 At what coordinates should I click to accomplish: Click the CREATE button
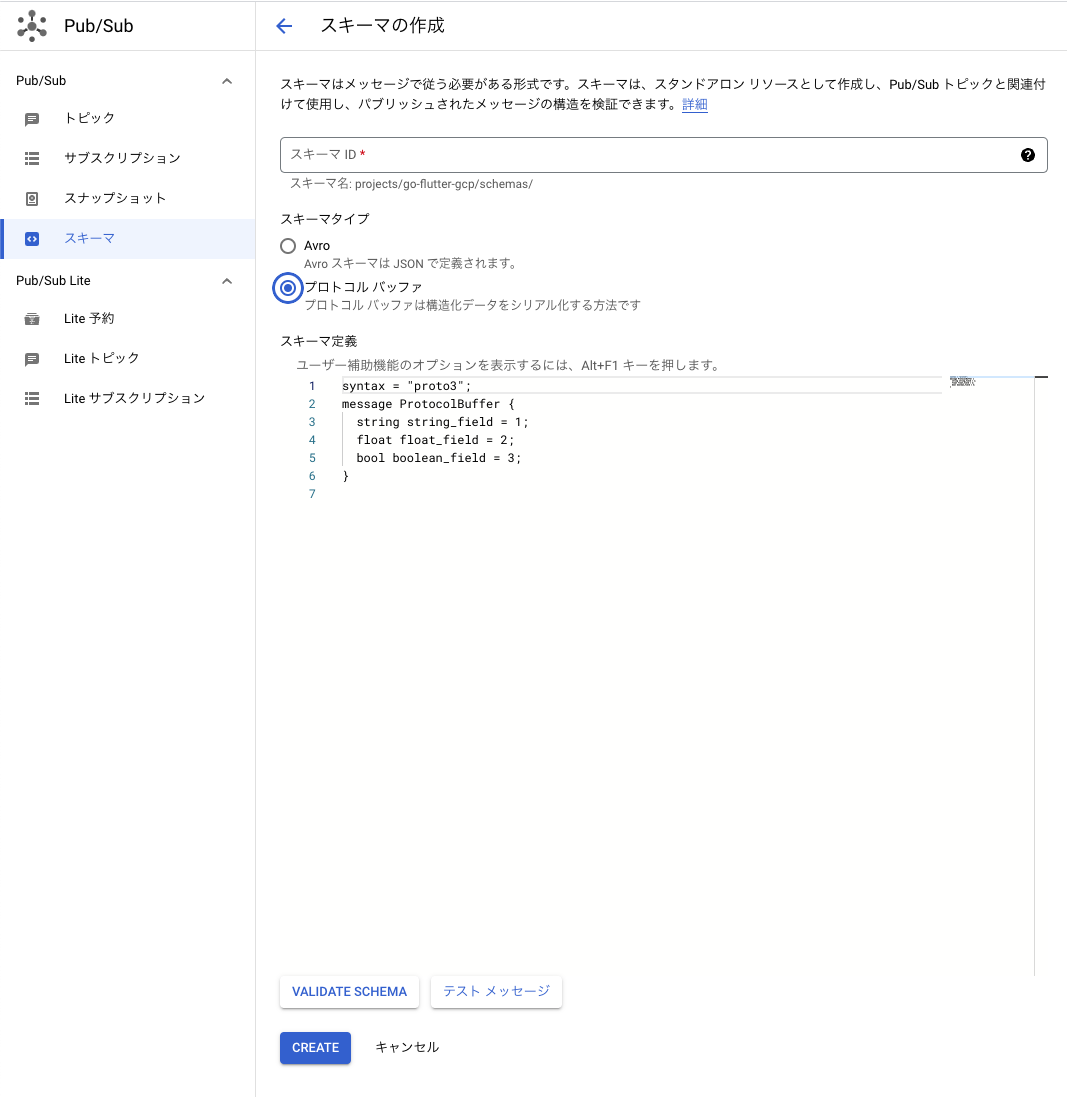tap(316, 1047)
